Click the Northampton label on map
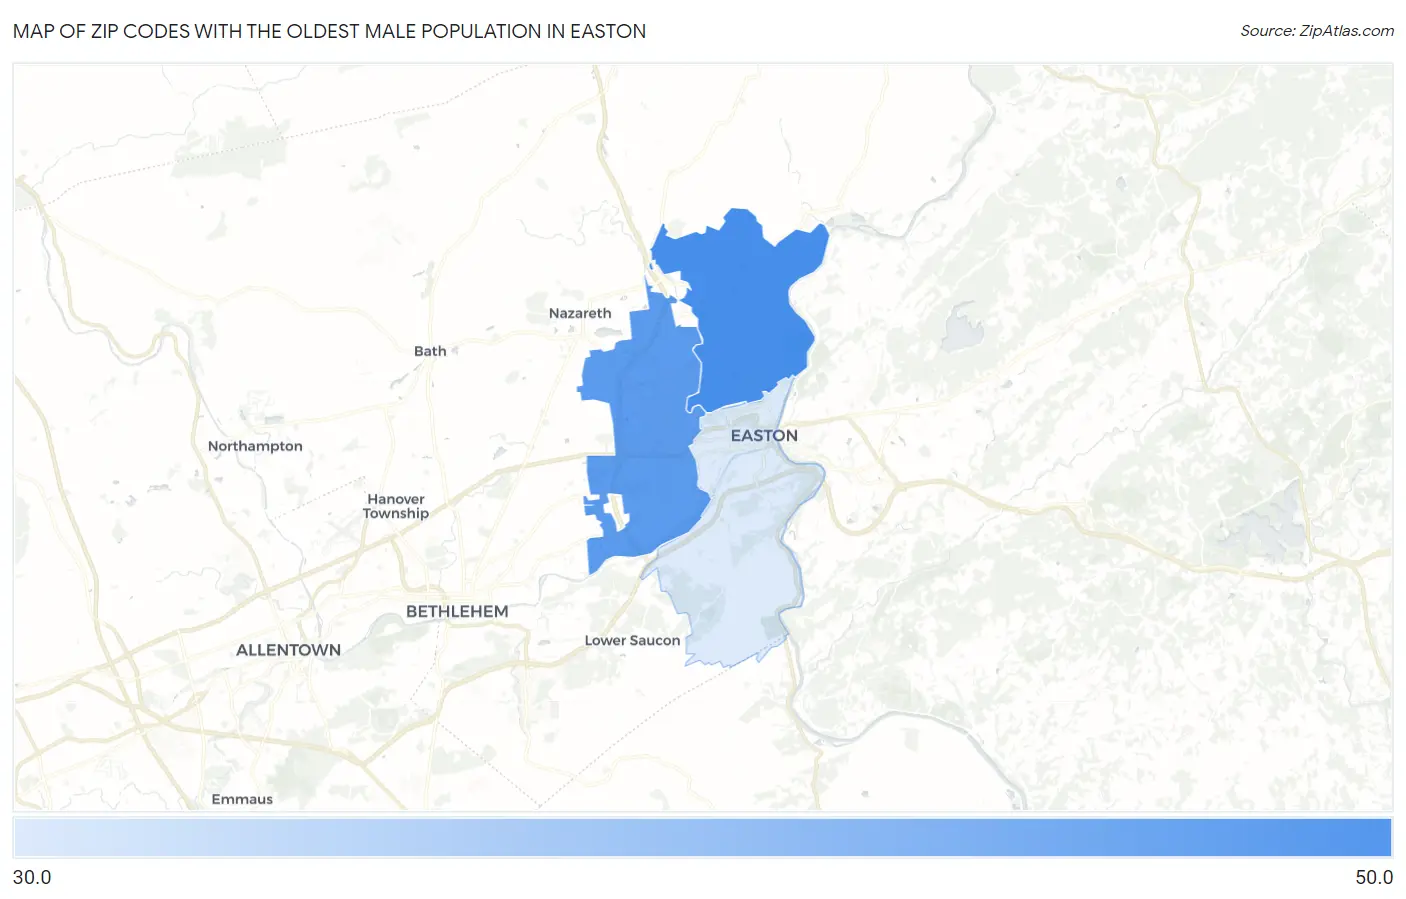This screenshot has width=1406, height=899. (x=255, y=446)
